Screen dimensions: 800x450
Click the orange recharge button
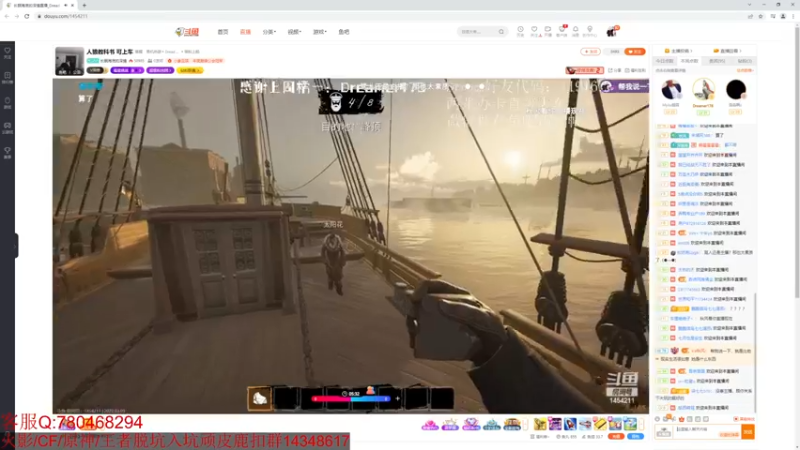(x=616, y=437)
